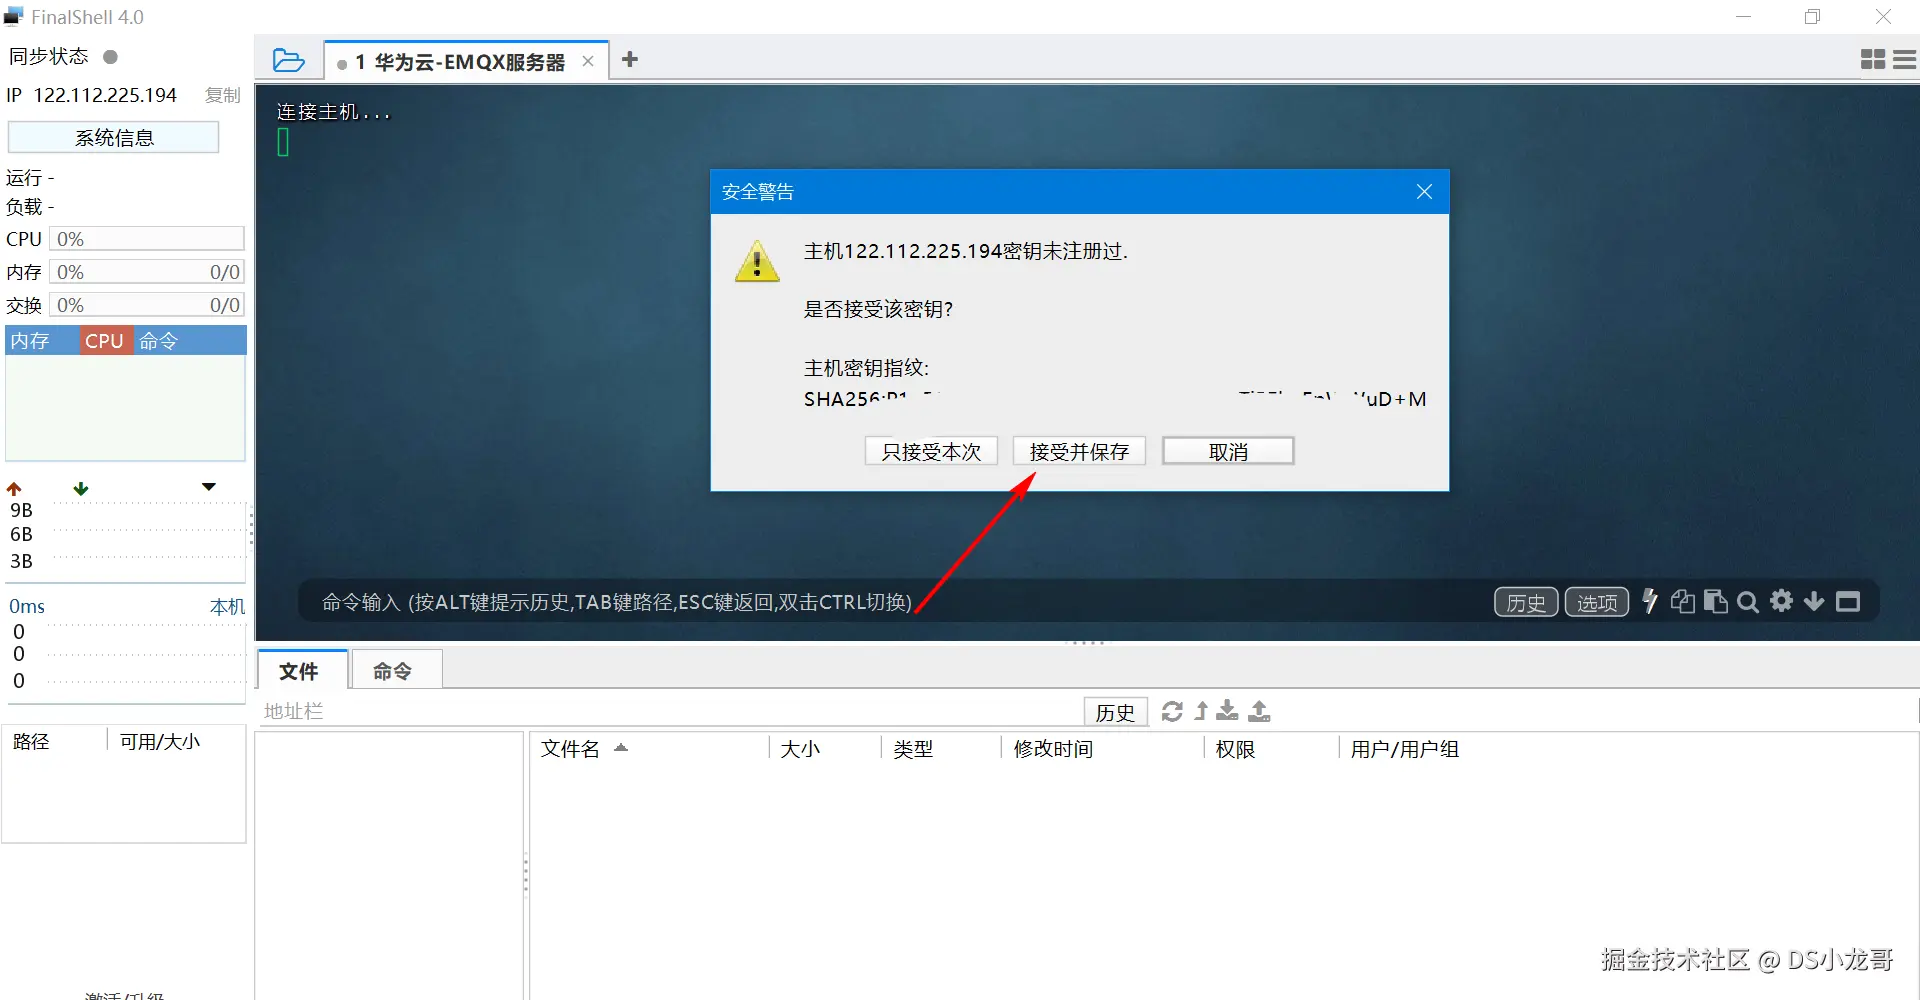The image size is (1920, 1000).
Task: Sort by 大小 column header
Action: pos(824,748)
